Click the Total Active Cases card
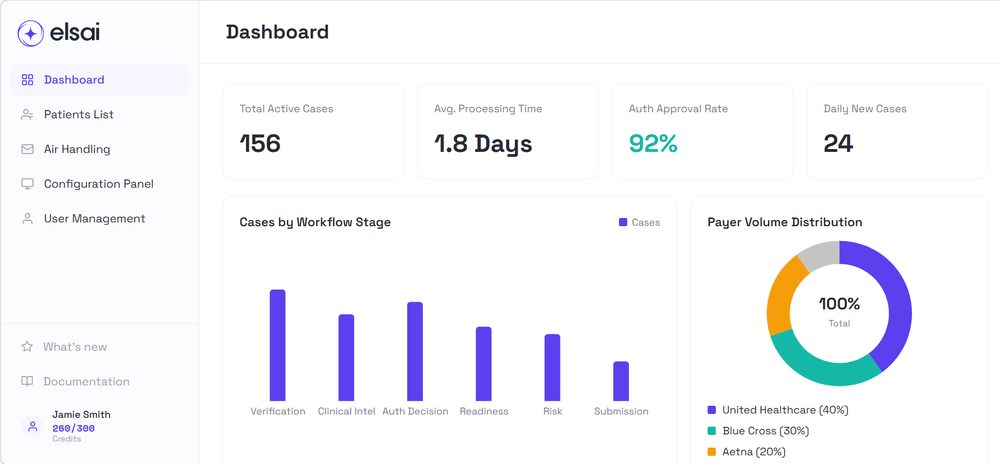 point(313,131)
